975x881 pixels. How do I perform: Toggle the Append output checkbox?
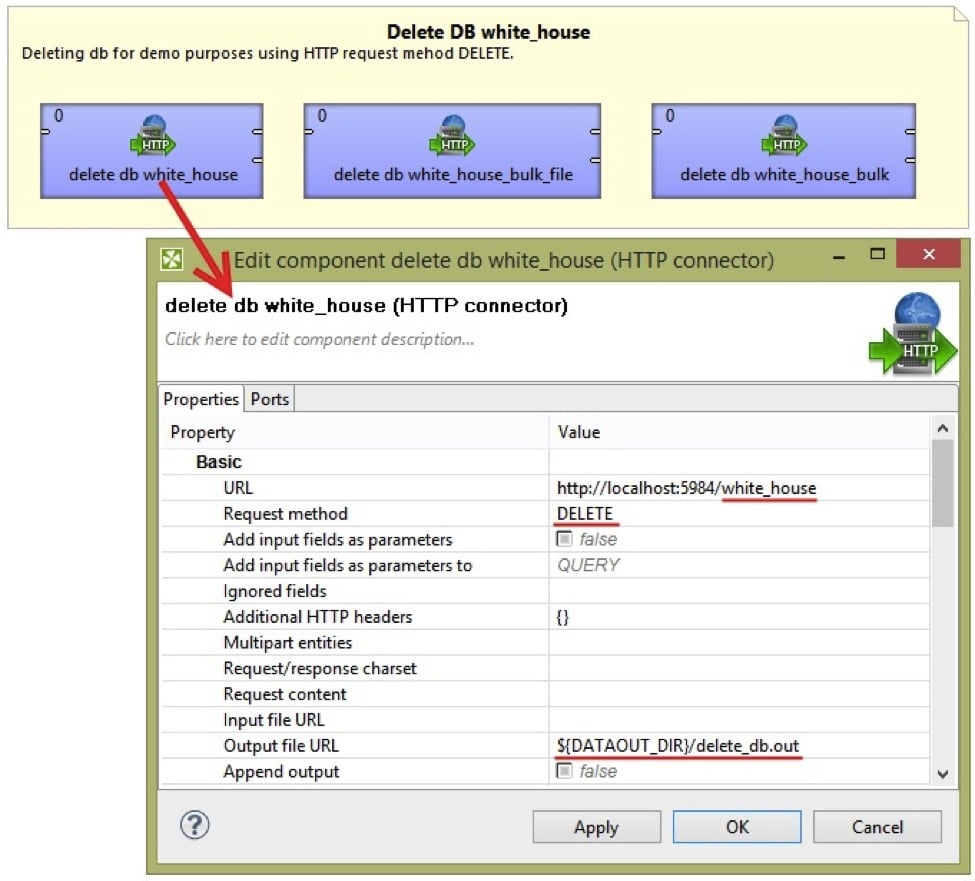click(x=565, y=771)
